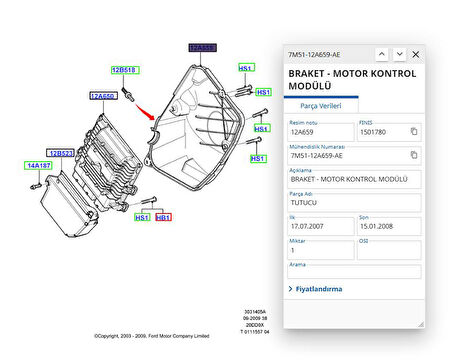
Task: Select the 12B518 part label
Action: (x=125, y=70)
